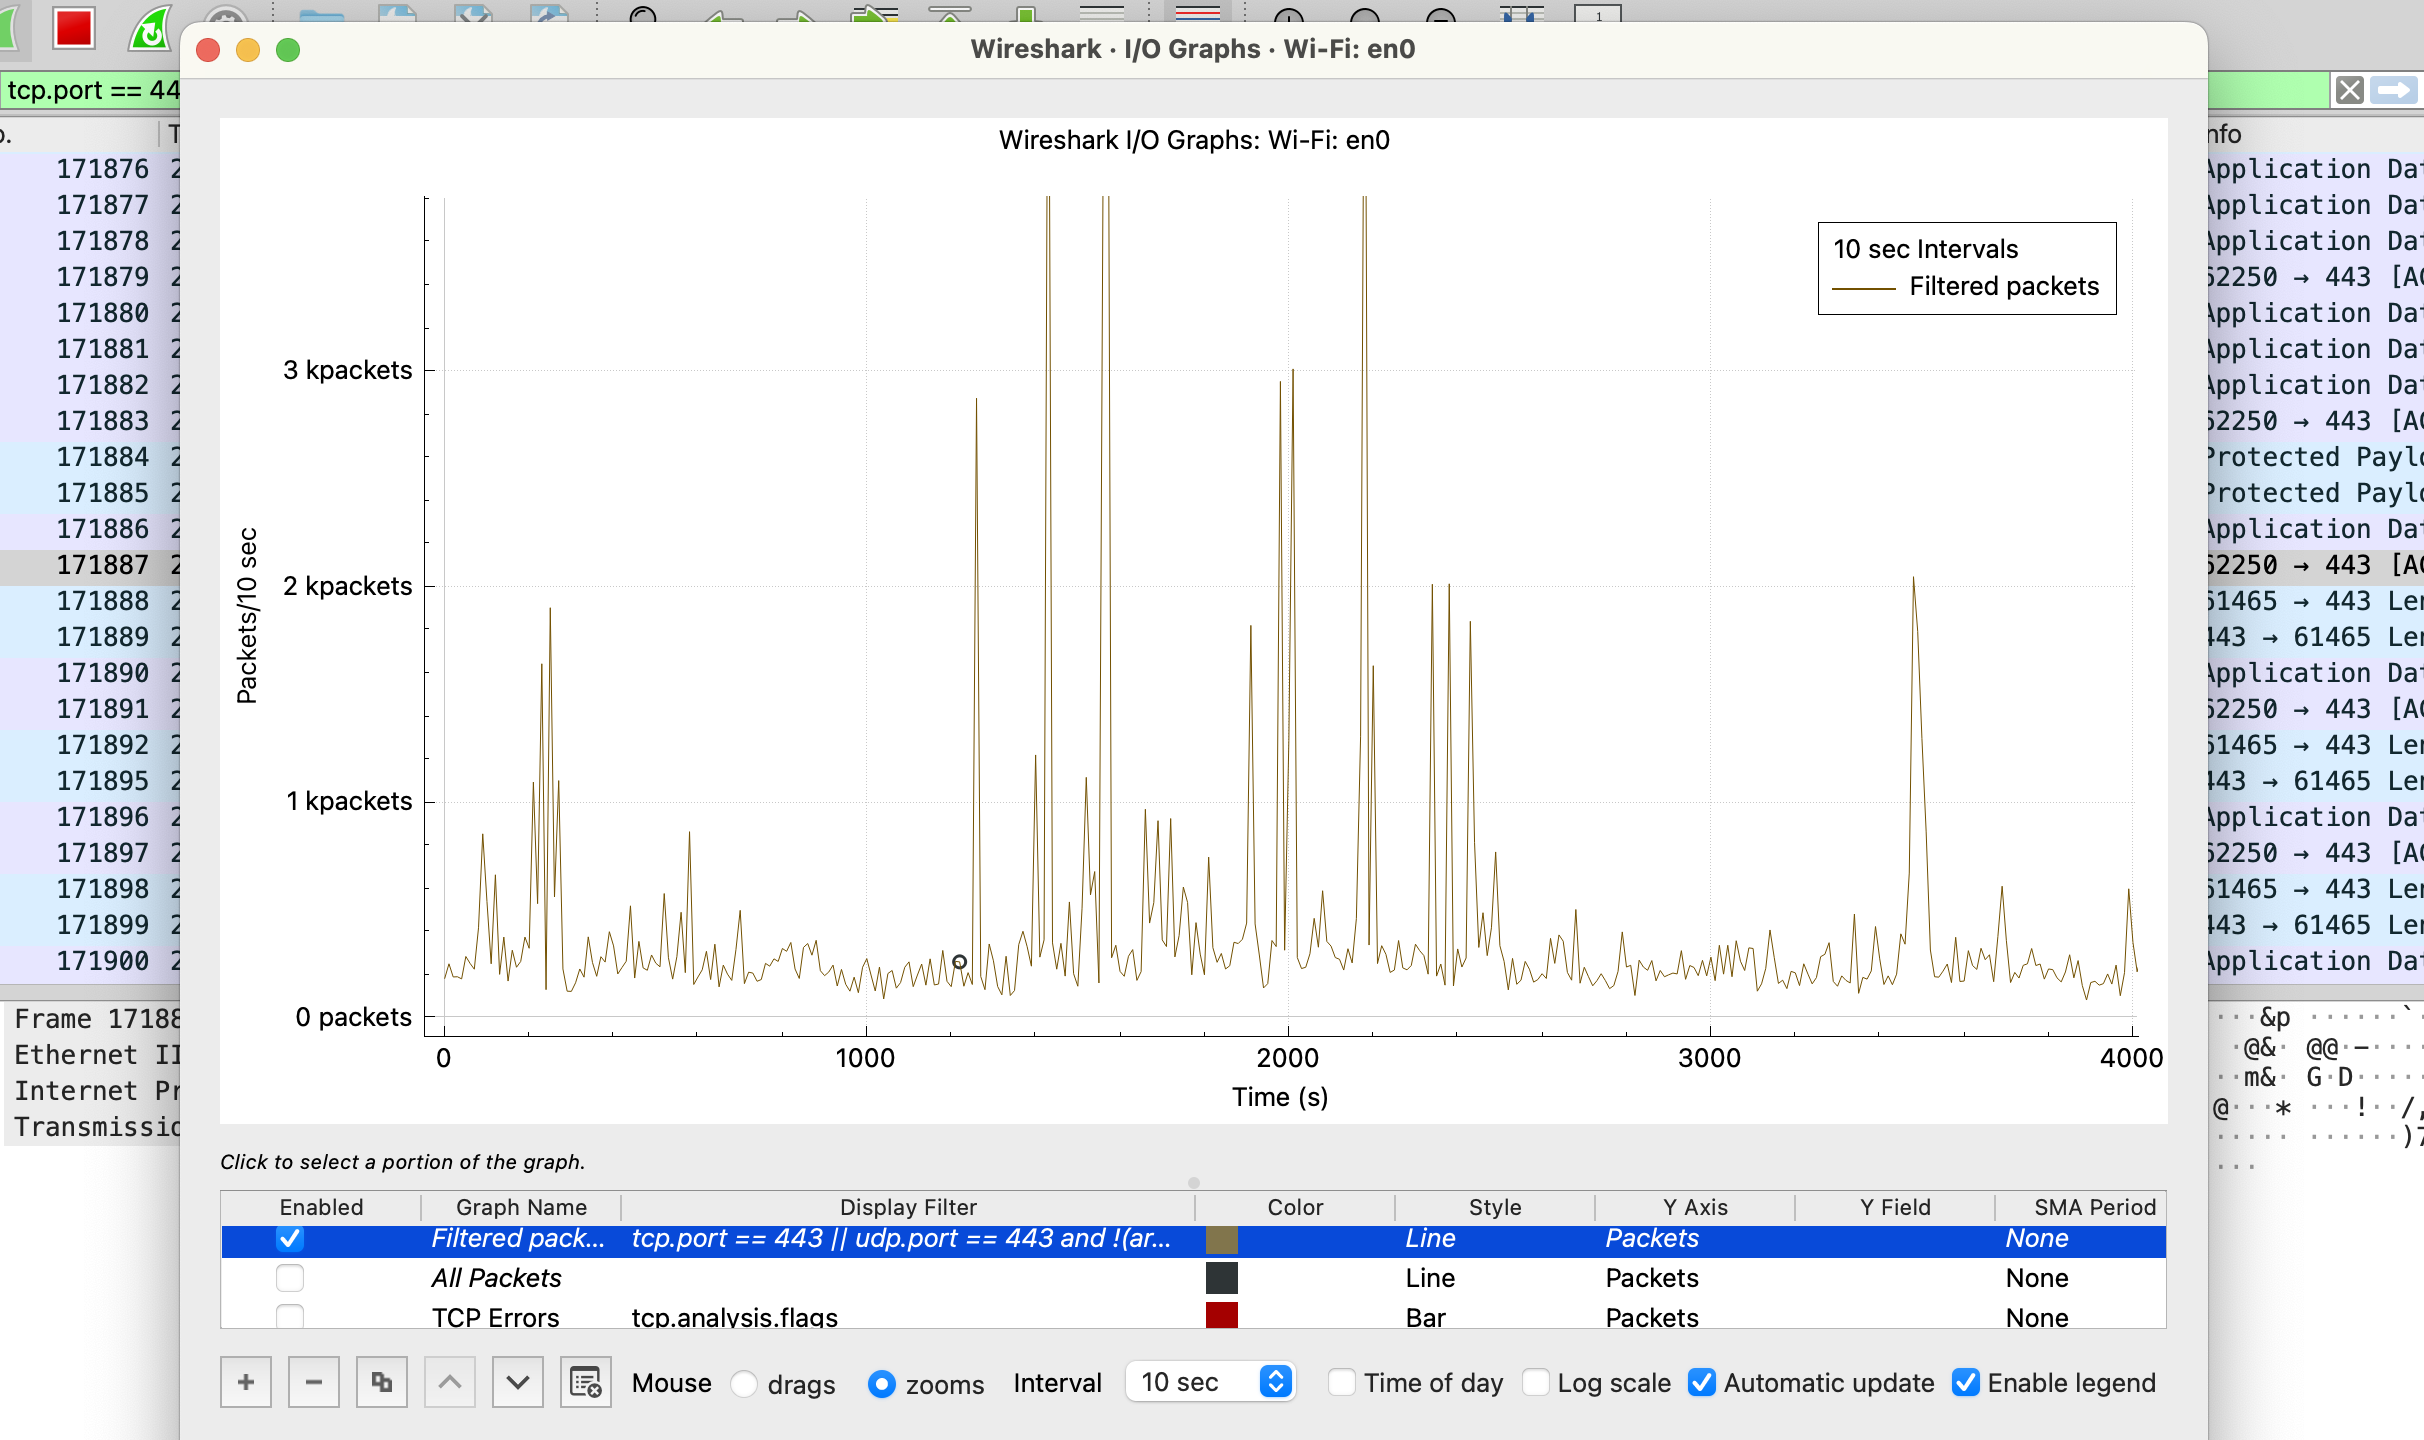Select packet 171896 in the packet list
Image resolution: width=2424 pixels, height=1440 pixels.
coord(90,817)
